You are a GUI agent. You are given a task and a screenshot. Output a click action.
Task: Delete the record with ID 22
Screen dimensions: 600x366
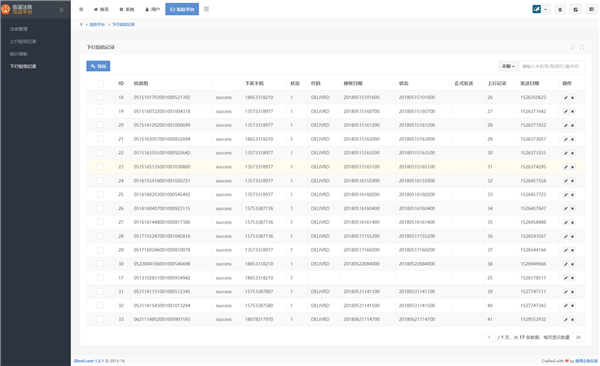click(572, 153)
